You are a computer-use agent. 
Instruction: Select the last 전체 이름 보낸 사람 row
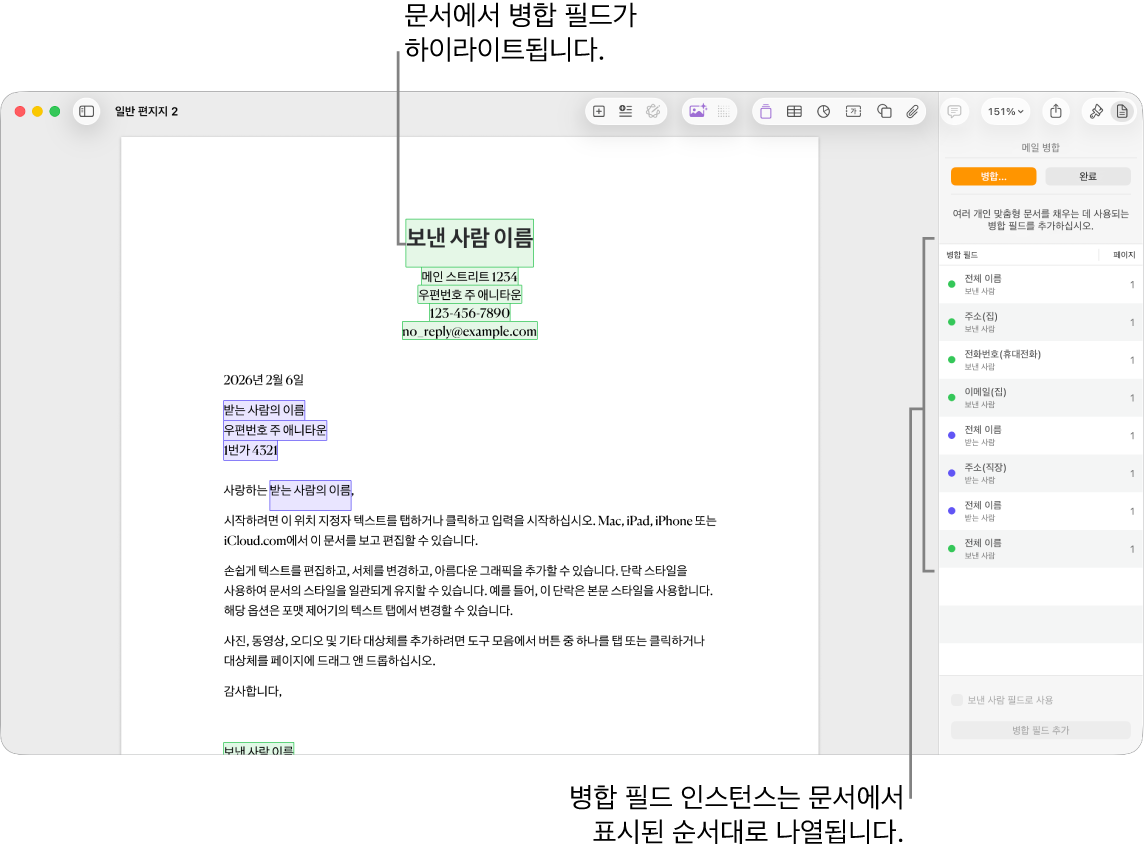(x=1040, y=549)
